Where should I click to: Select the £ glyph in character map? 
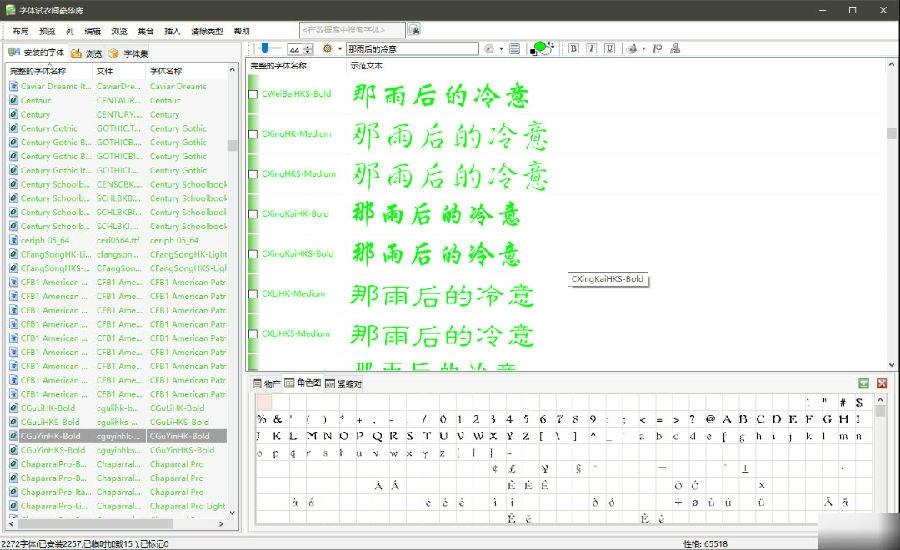click(x=511, y=469)
